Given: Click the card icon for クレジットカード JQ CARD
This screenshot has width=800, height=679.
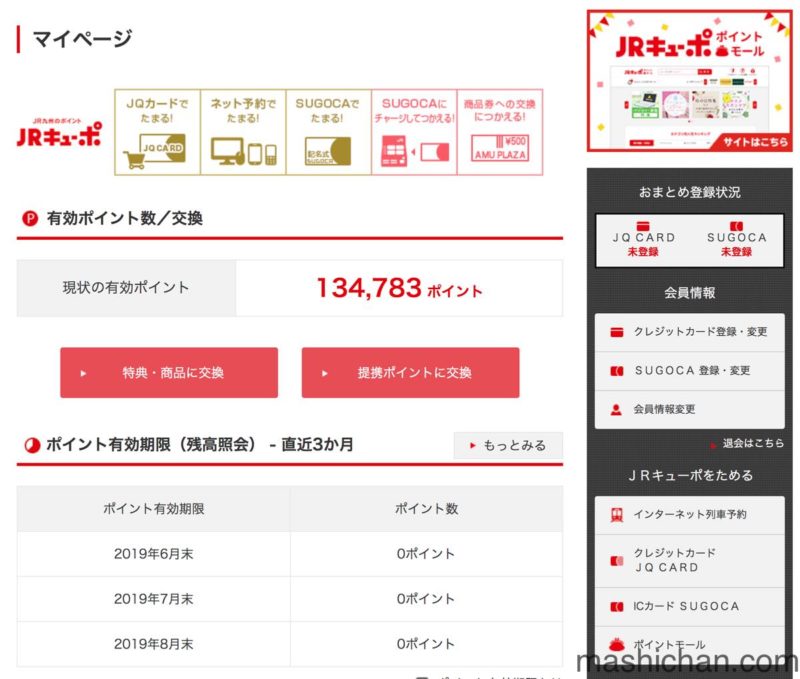Looking at the screenshot, I should pyautogui.click(x=617, y=561).
